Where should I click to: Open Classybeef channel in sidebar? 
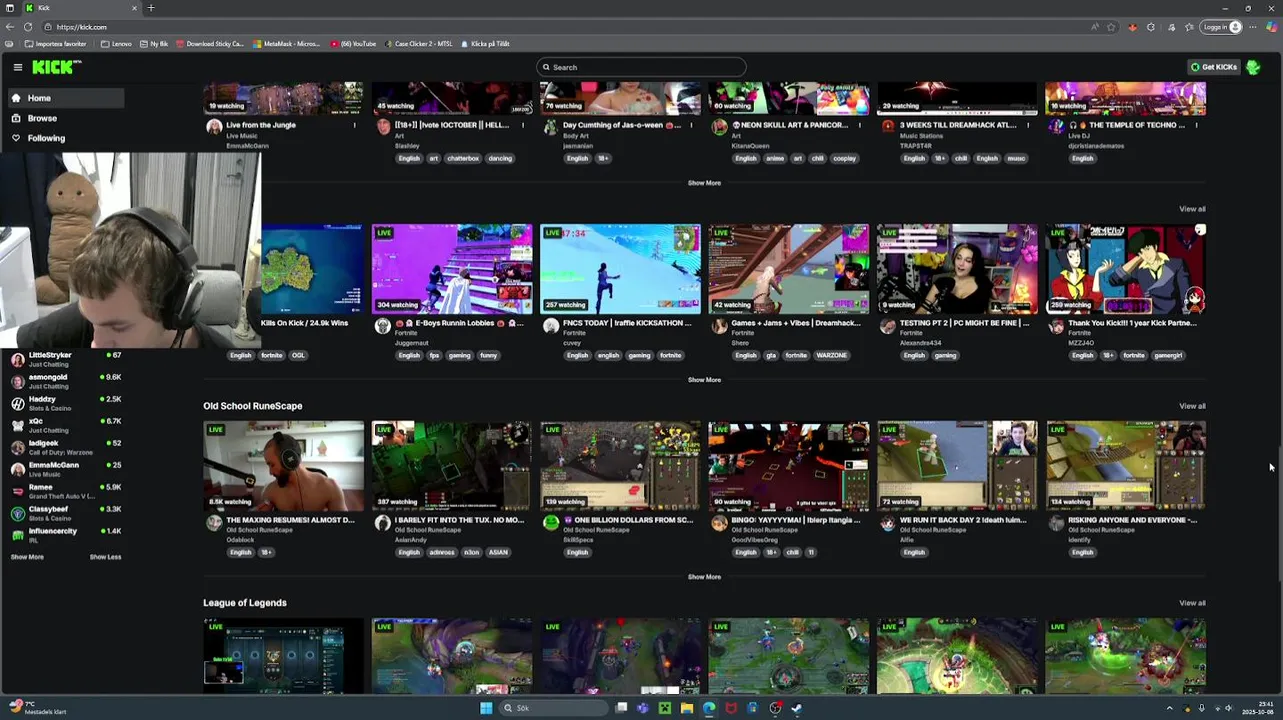pos(65,513)
